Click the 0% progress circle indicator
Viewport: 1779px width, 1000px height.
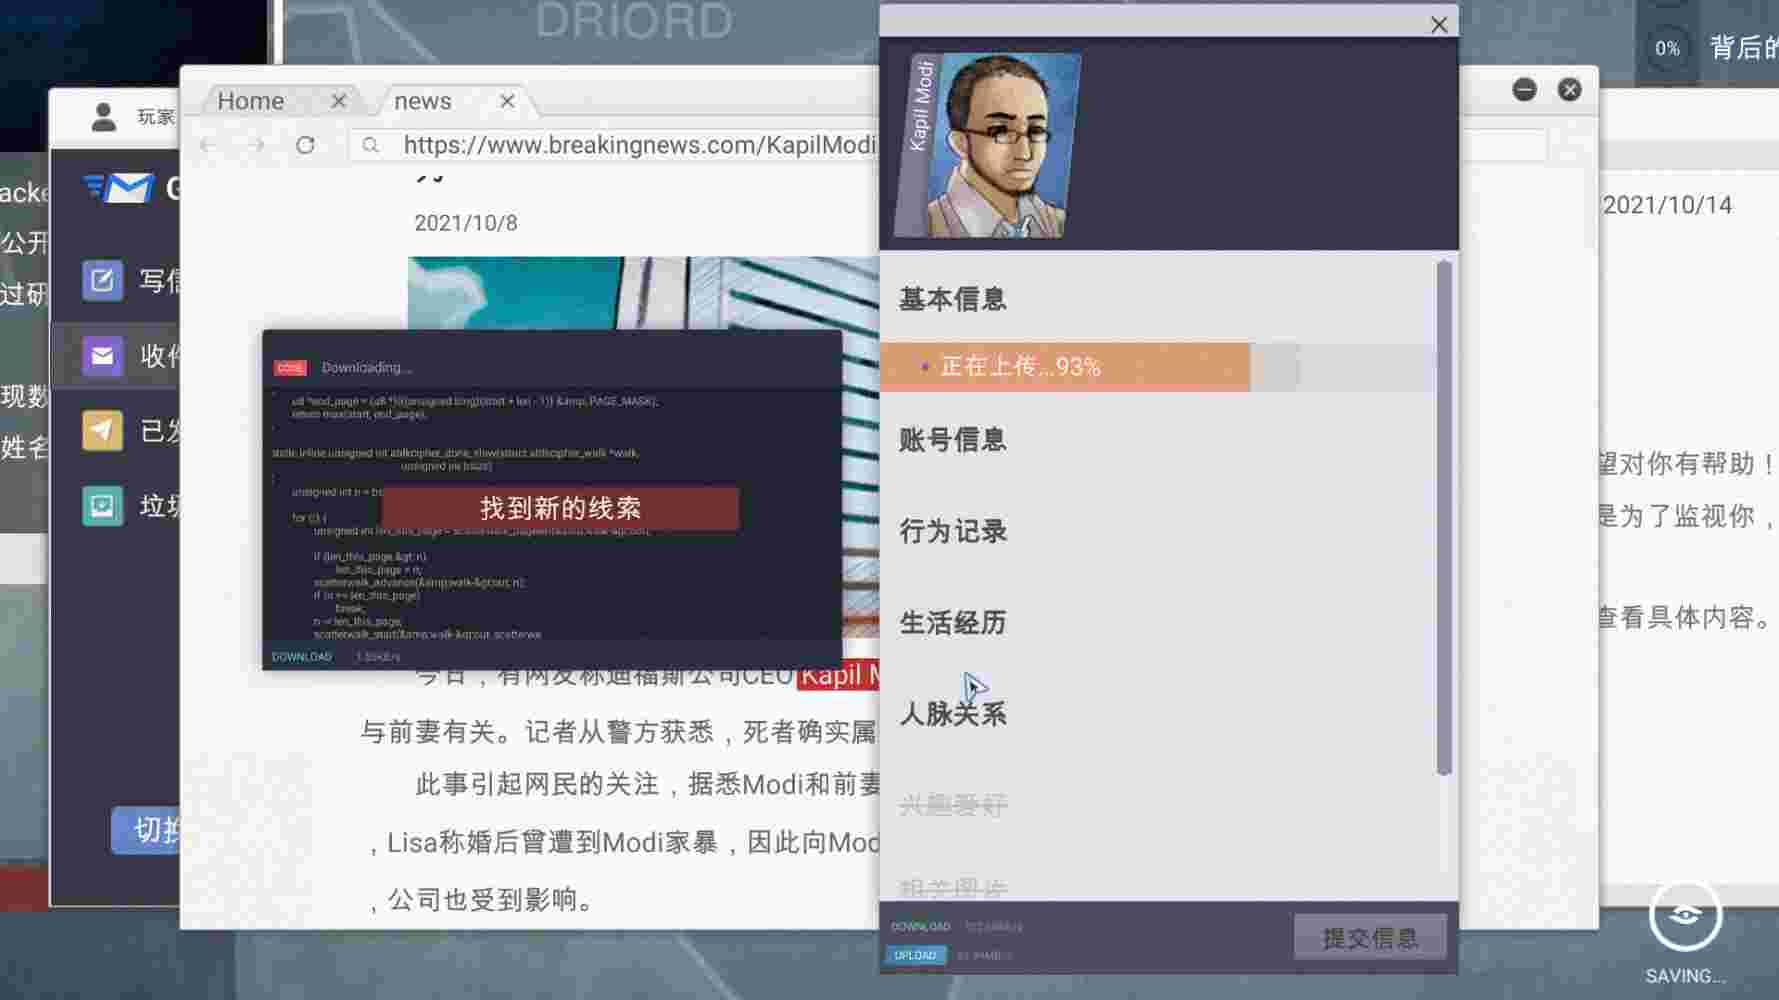pos(1667,48)
